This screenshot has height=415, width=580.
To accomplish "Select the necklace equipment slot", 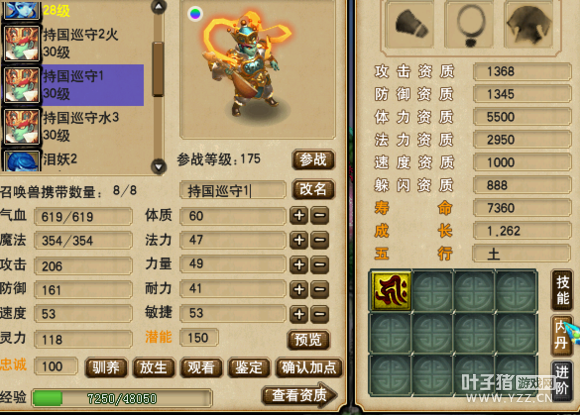I will pyautogui.click(x=470, y=24).
